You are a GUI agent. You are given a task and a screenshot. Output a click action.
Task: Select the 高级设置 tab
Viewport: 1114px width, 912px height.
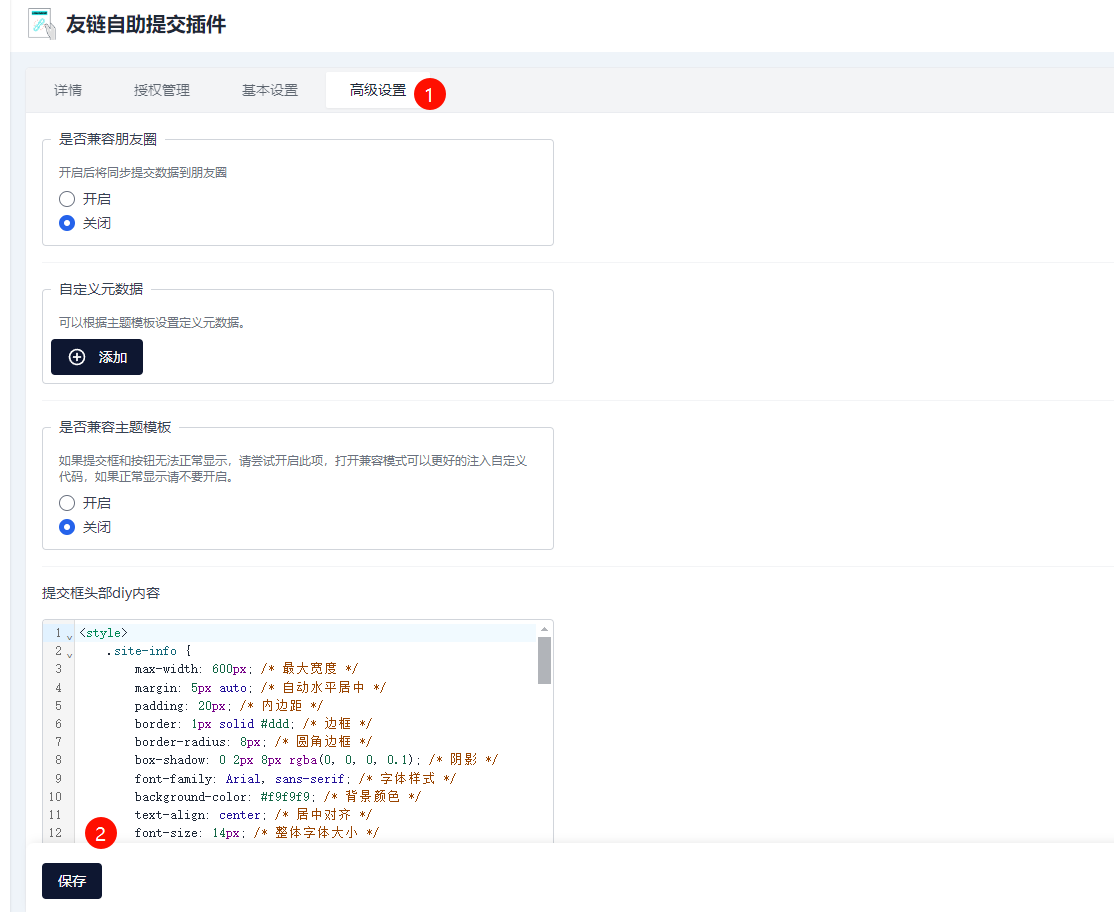click(378, 90)
